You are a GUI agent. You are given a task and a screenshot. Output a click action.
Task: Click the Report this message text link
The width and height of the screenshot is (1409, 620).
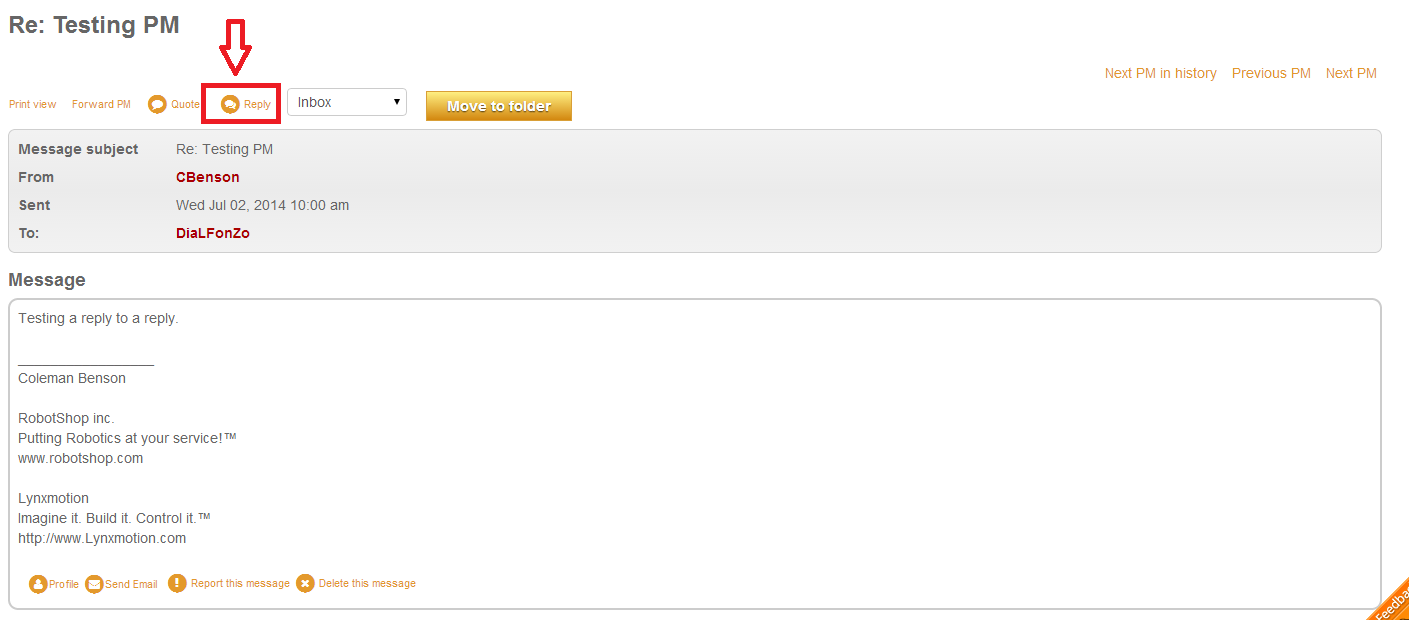tap(240, 583)
